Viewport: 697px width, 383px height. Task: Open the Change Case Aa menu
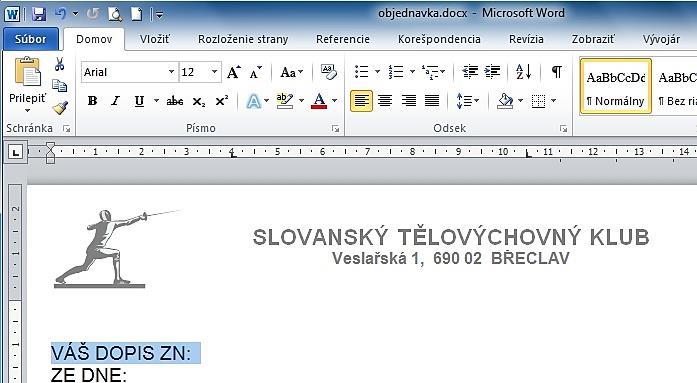coord(292,72)
